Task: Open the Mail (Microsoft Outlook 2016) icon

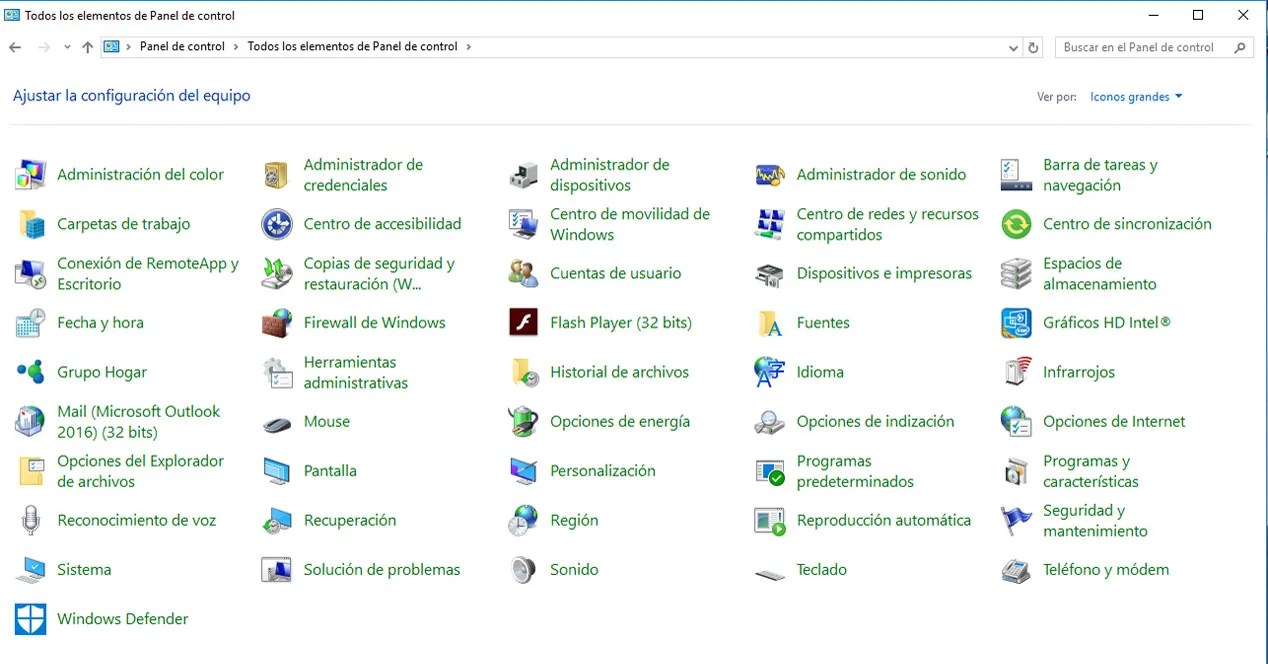Action: click(x=31, y=422)
